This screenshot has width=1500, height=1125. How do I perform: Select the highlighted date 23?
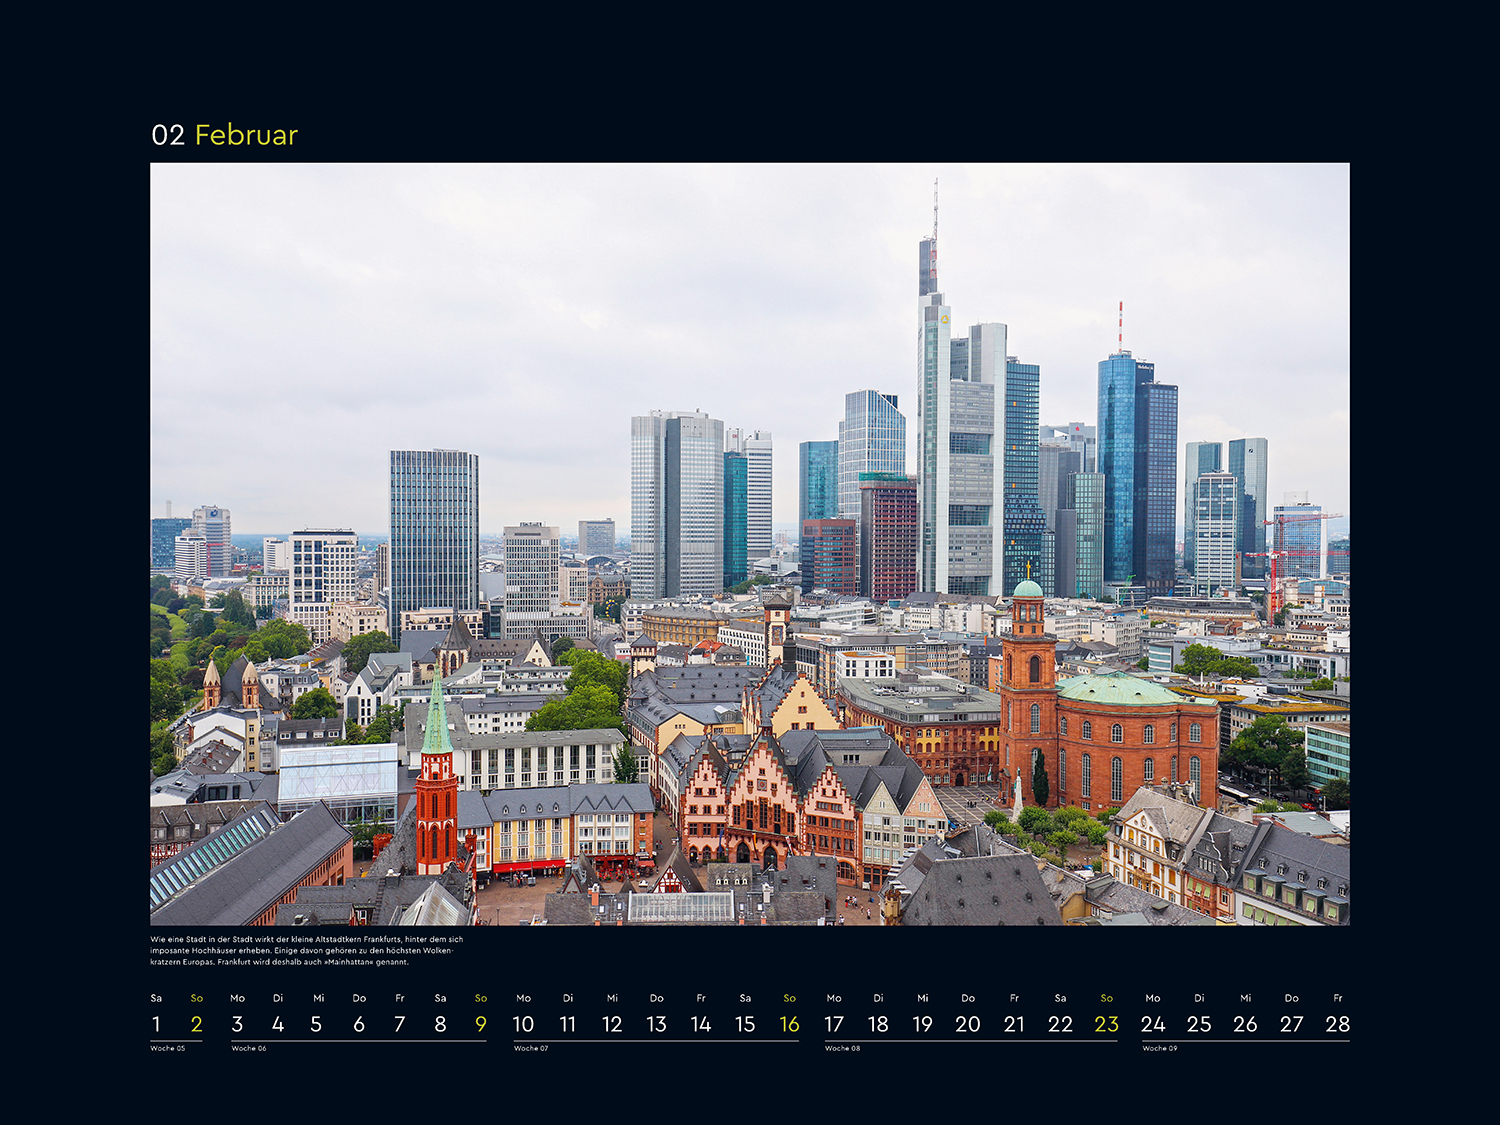(1106, 1024)
